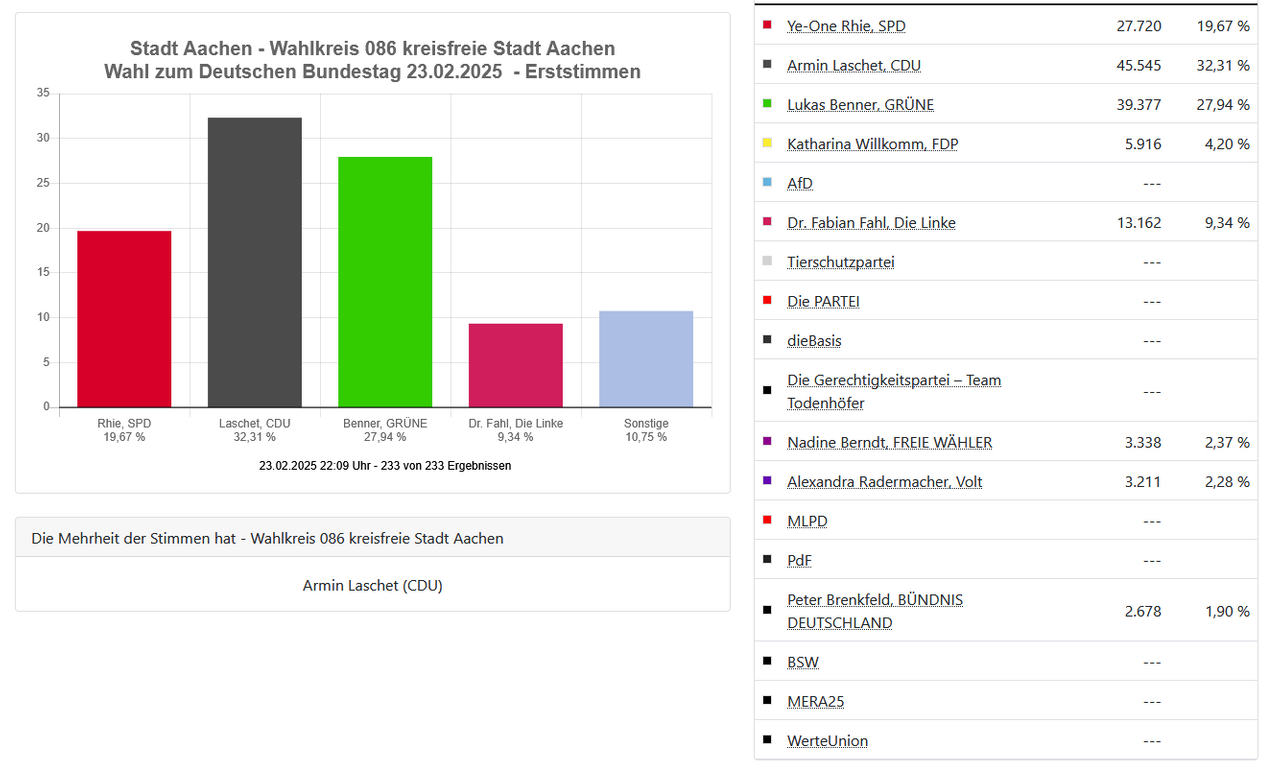
Task: Click the 13.162 vote count for Fahl
Action: (x=1138, y=222)
